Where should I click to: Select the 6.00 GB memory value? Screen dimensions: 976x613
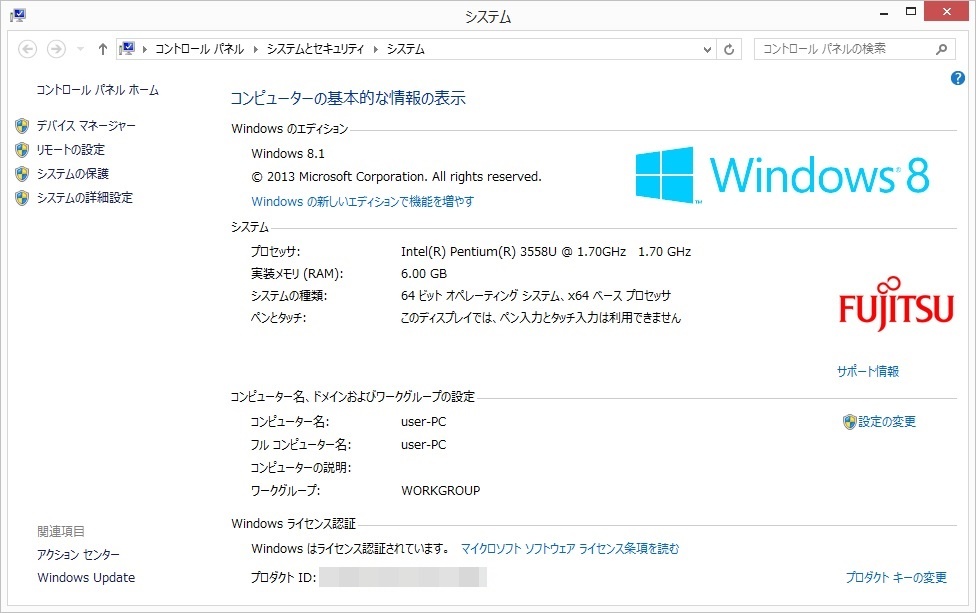424,274
